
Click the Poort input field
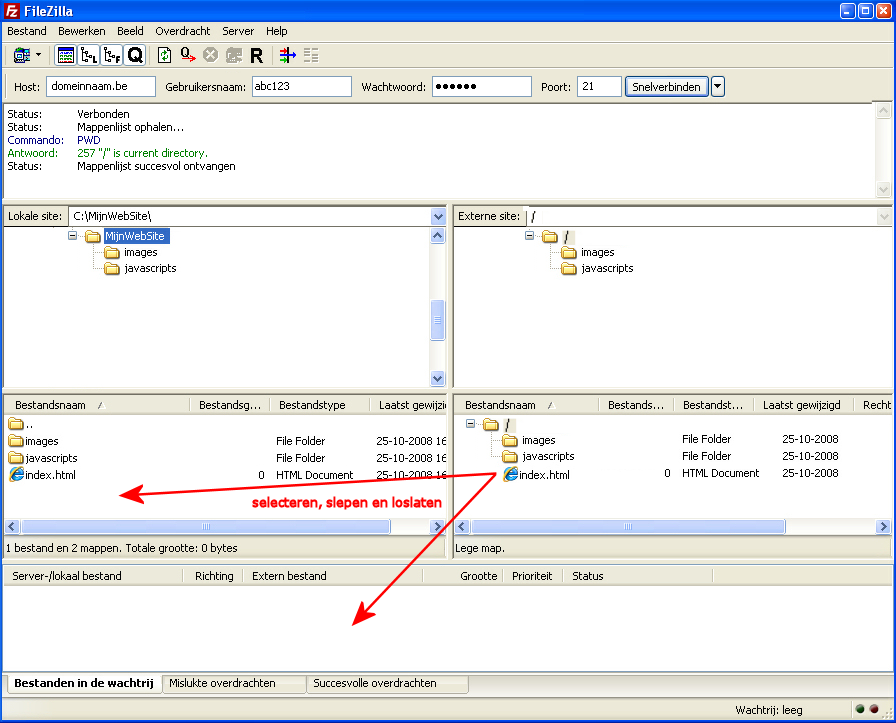pos(599,86)
